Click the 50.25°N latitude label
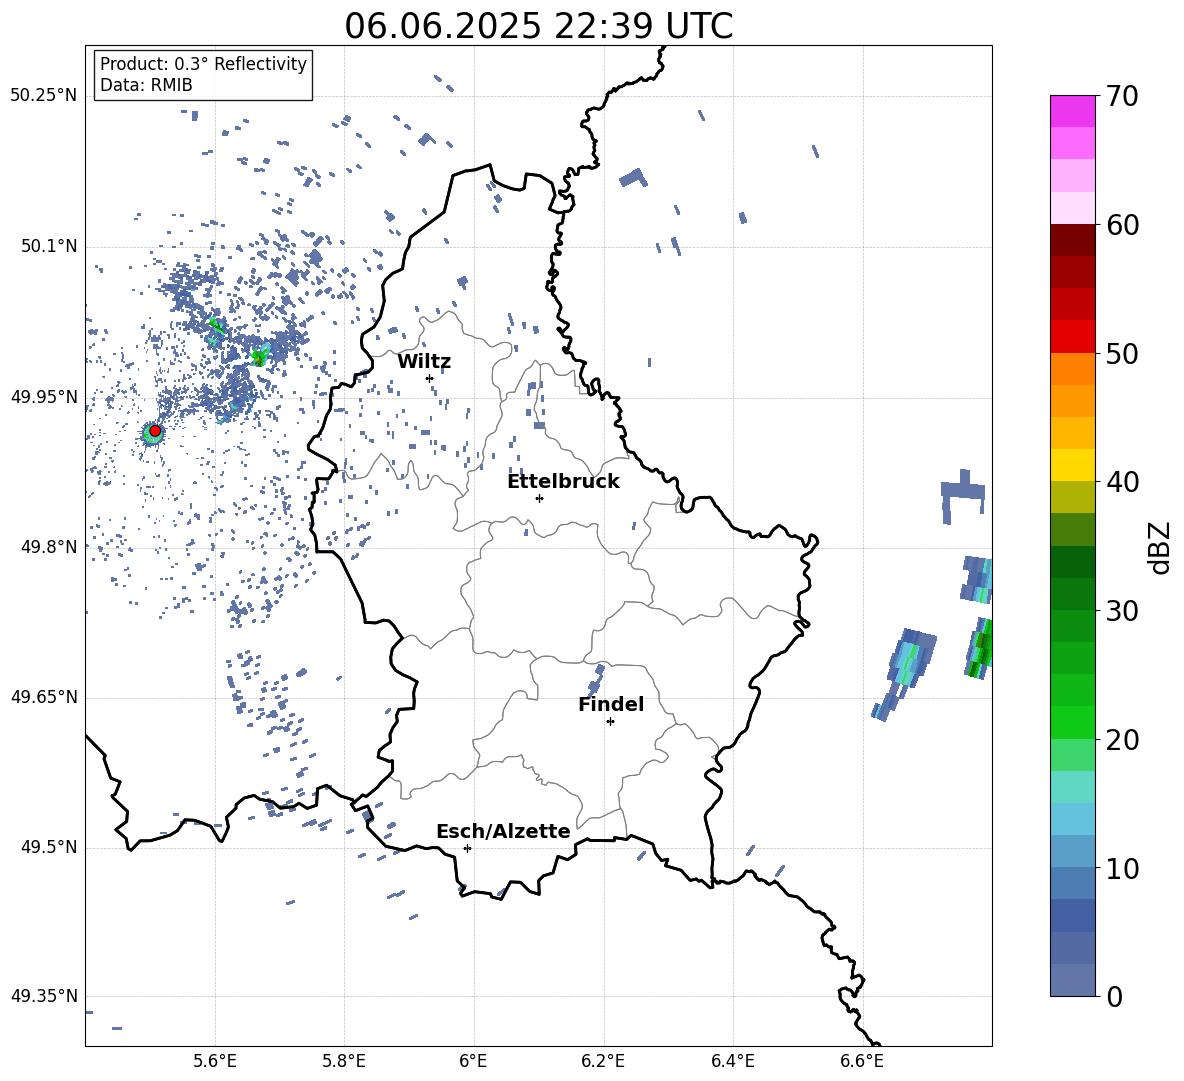 pos(44,96)
